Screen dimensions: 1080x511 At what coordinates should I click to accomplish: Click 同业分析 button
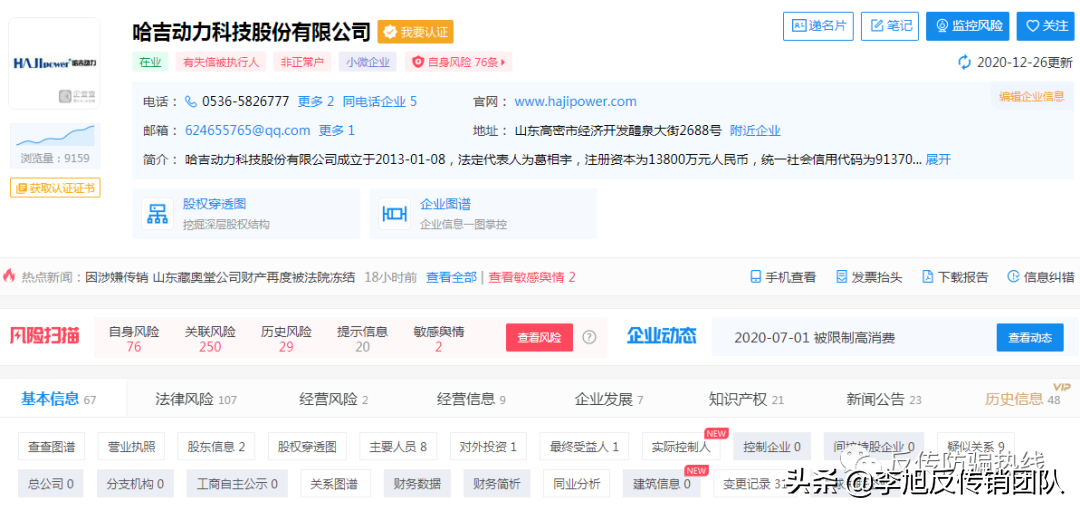577,483
